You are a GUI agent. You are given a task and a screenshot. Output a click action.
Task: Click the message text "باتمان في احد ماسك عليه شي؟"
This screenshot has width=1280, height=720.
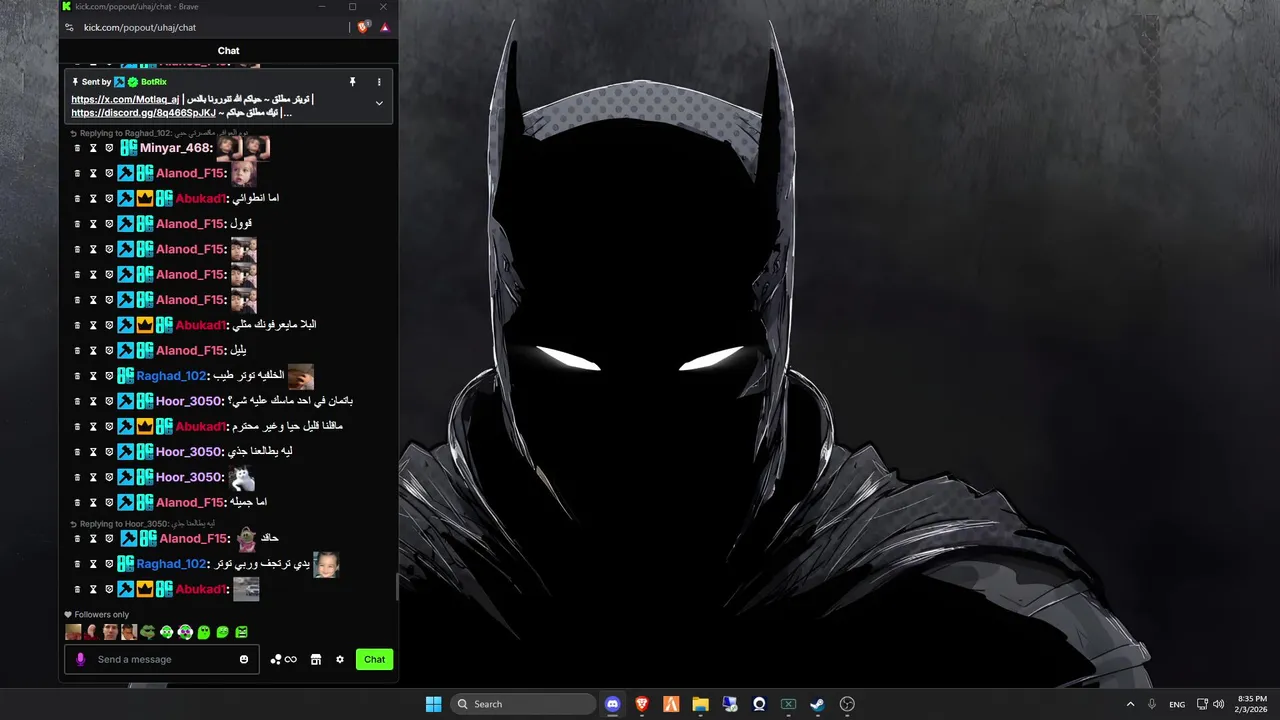pos(290,401)
